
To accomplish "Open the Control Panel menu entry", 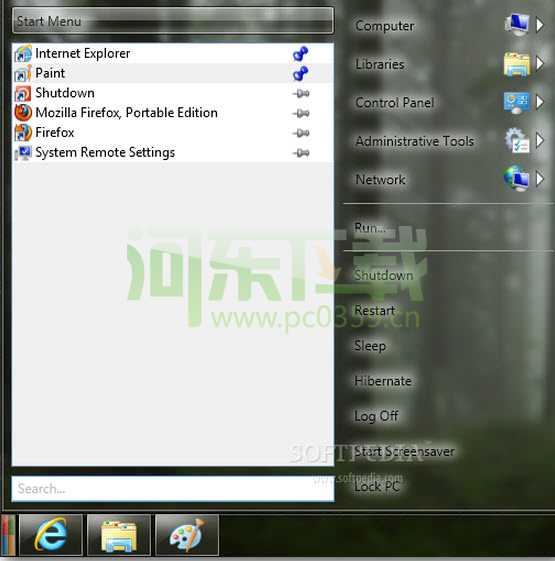I will pos(394,103).
